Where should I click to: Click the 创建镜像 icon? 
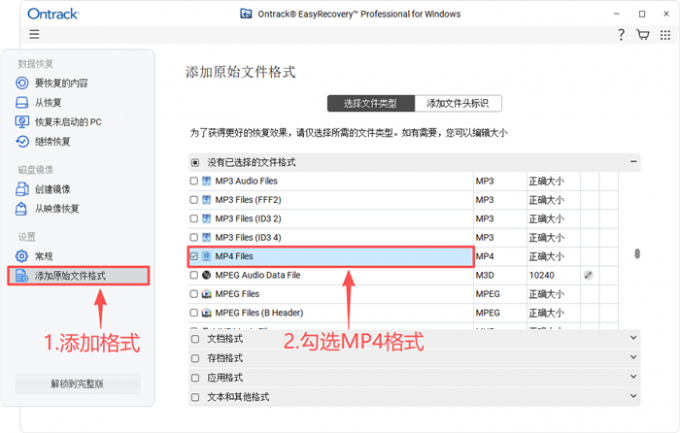[x=22, y=189]
